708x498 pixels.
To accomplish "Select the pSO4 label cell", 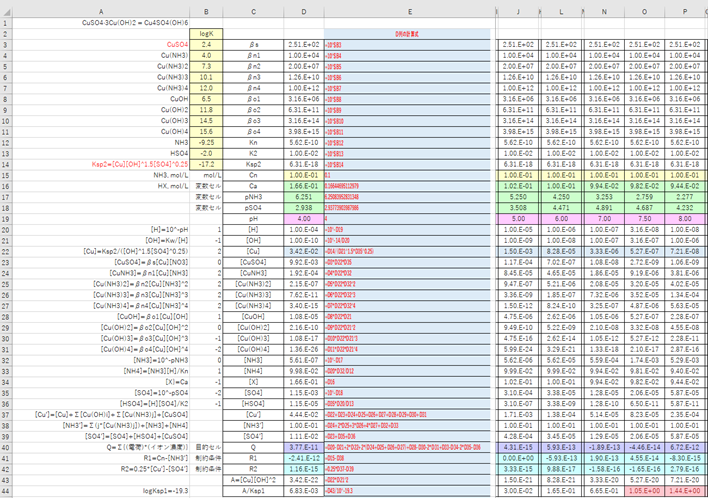I will [253, 208].
